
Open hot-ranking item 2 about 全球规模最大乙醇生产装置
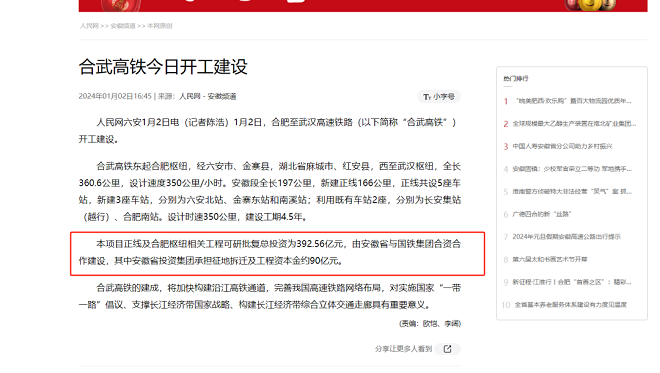[574, 124]
